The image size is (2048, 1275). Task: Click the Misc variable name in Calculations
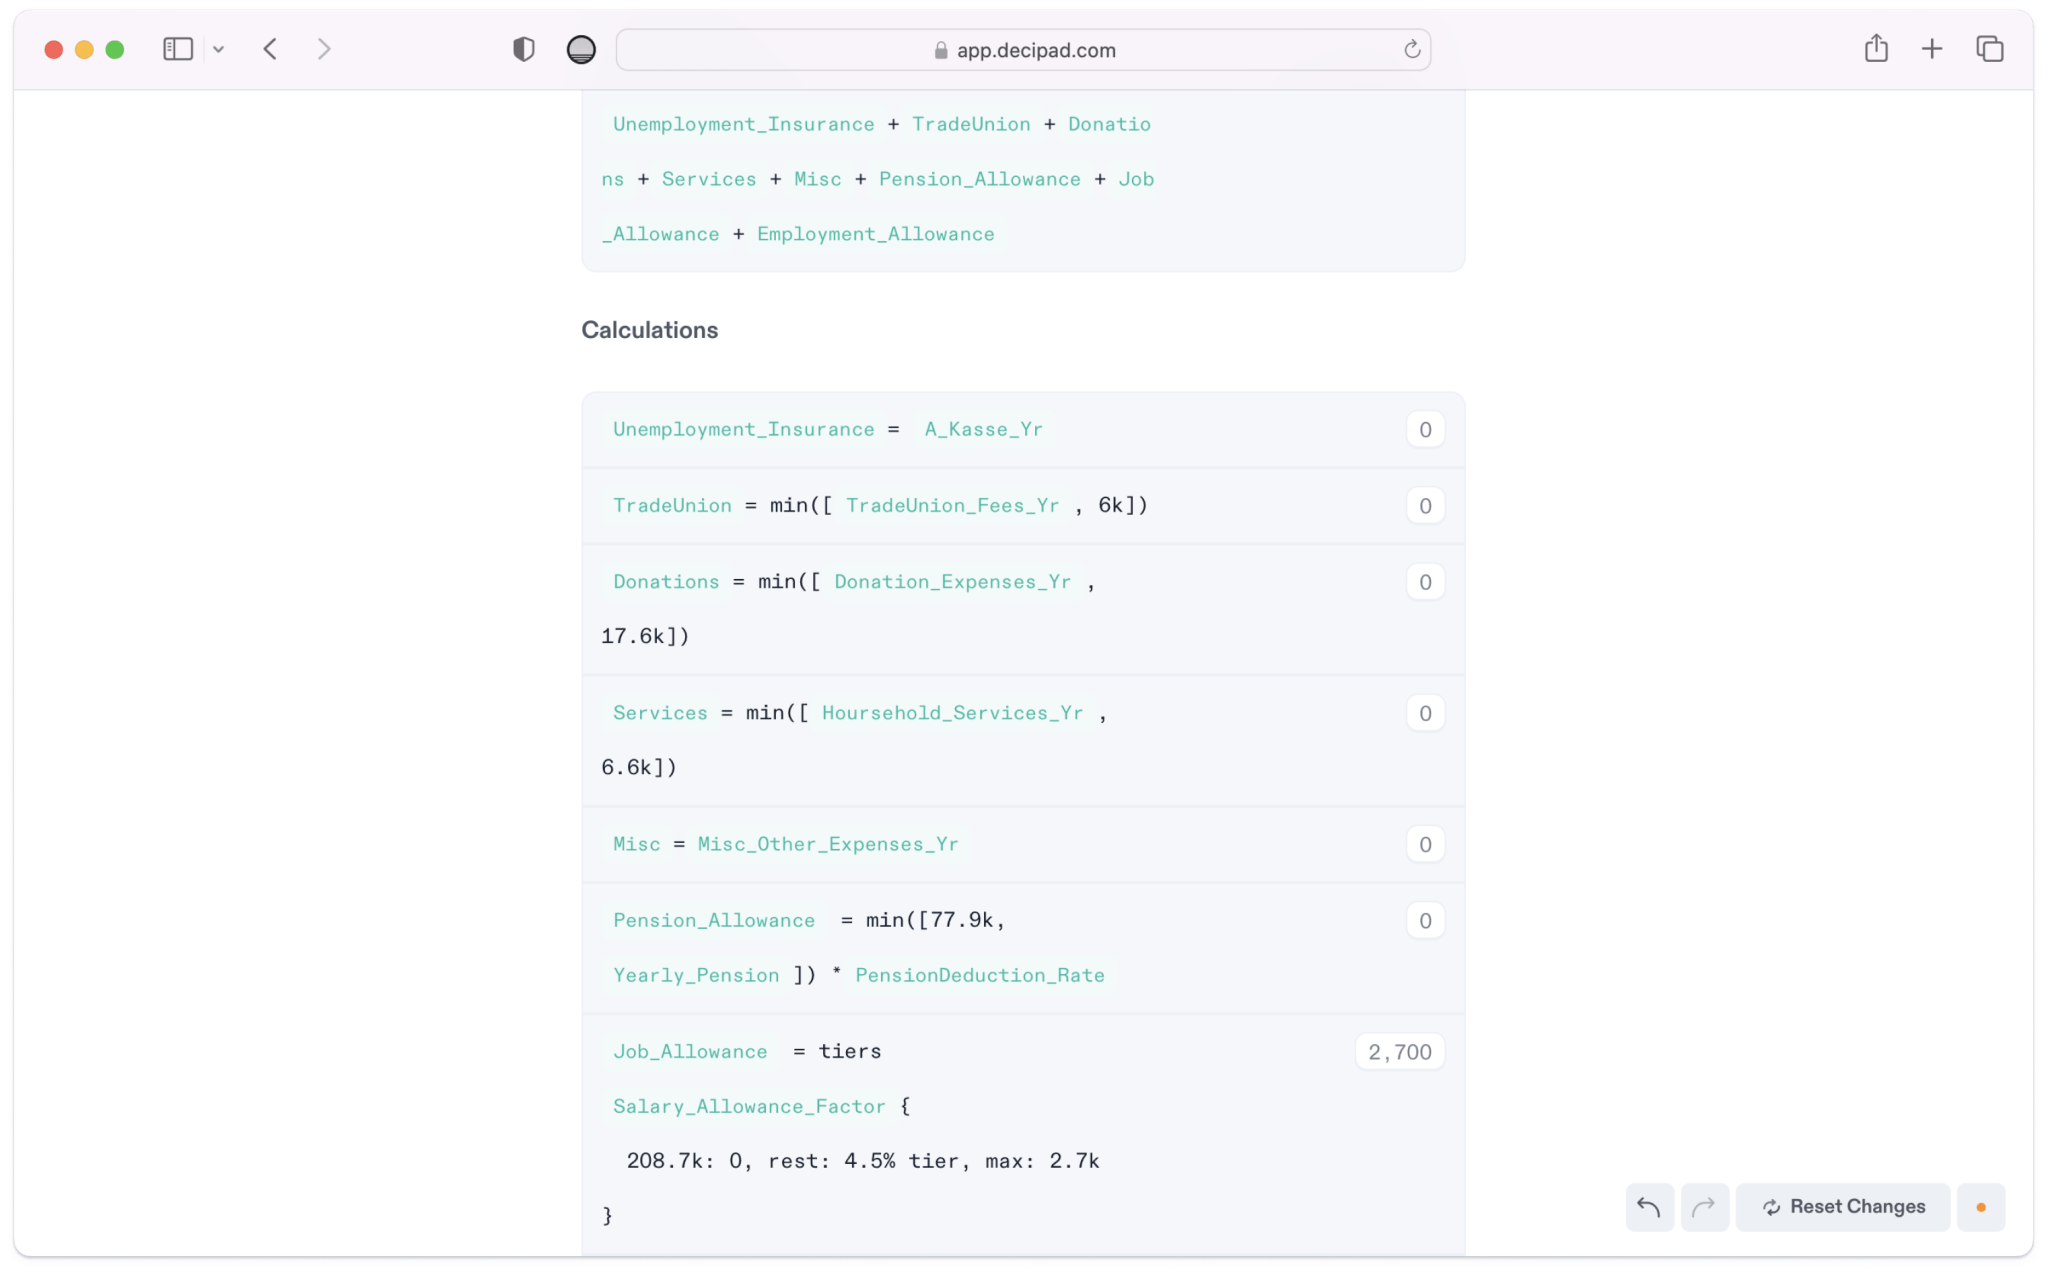click(637, 844)
